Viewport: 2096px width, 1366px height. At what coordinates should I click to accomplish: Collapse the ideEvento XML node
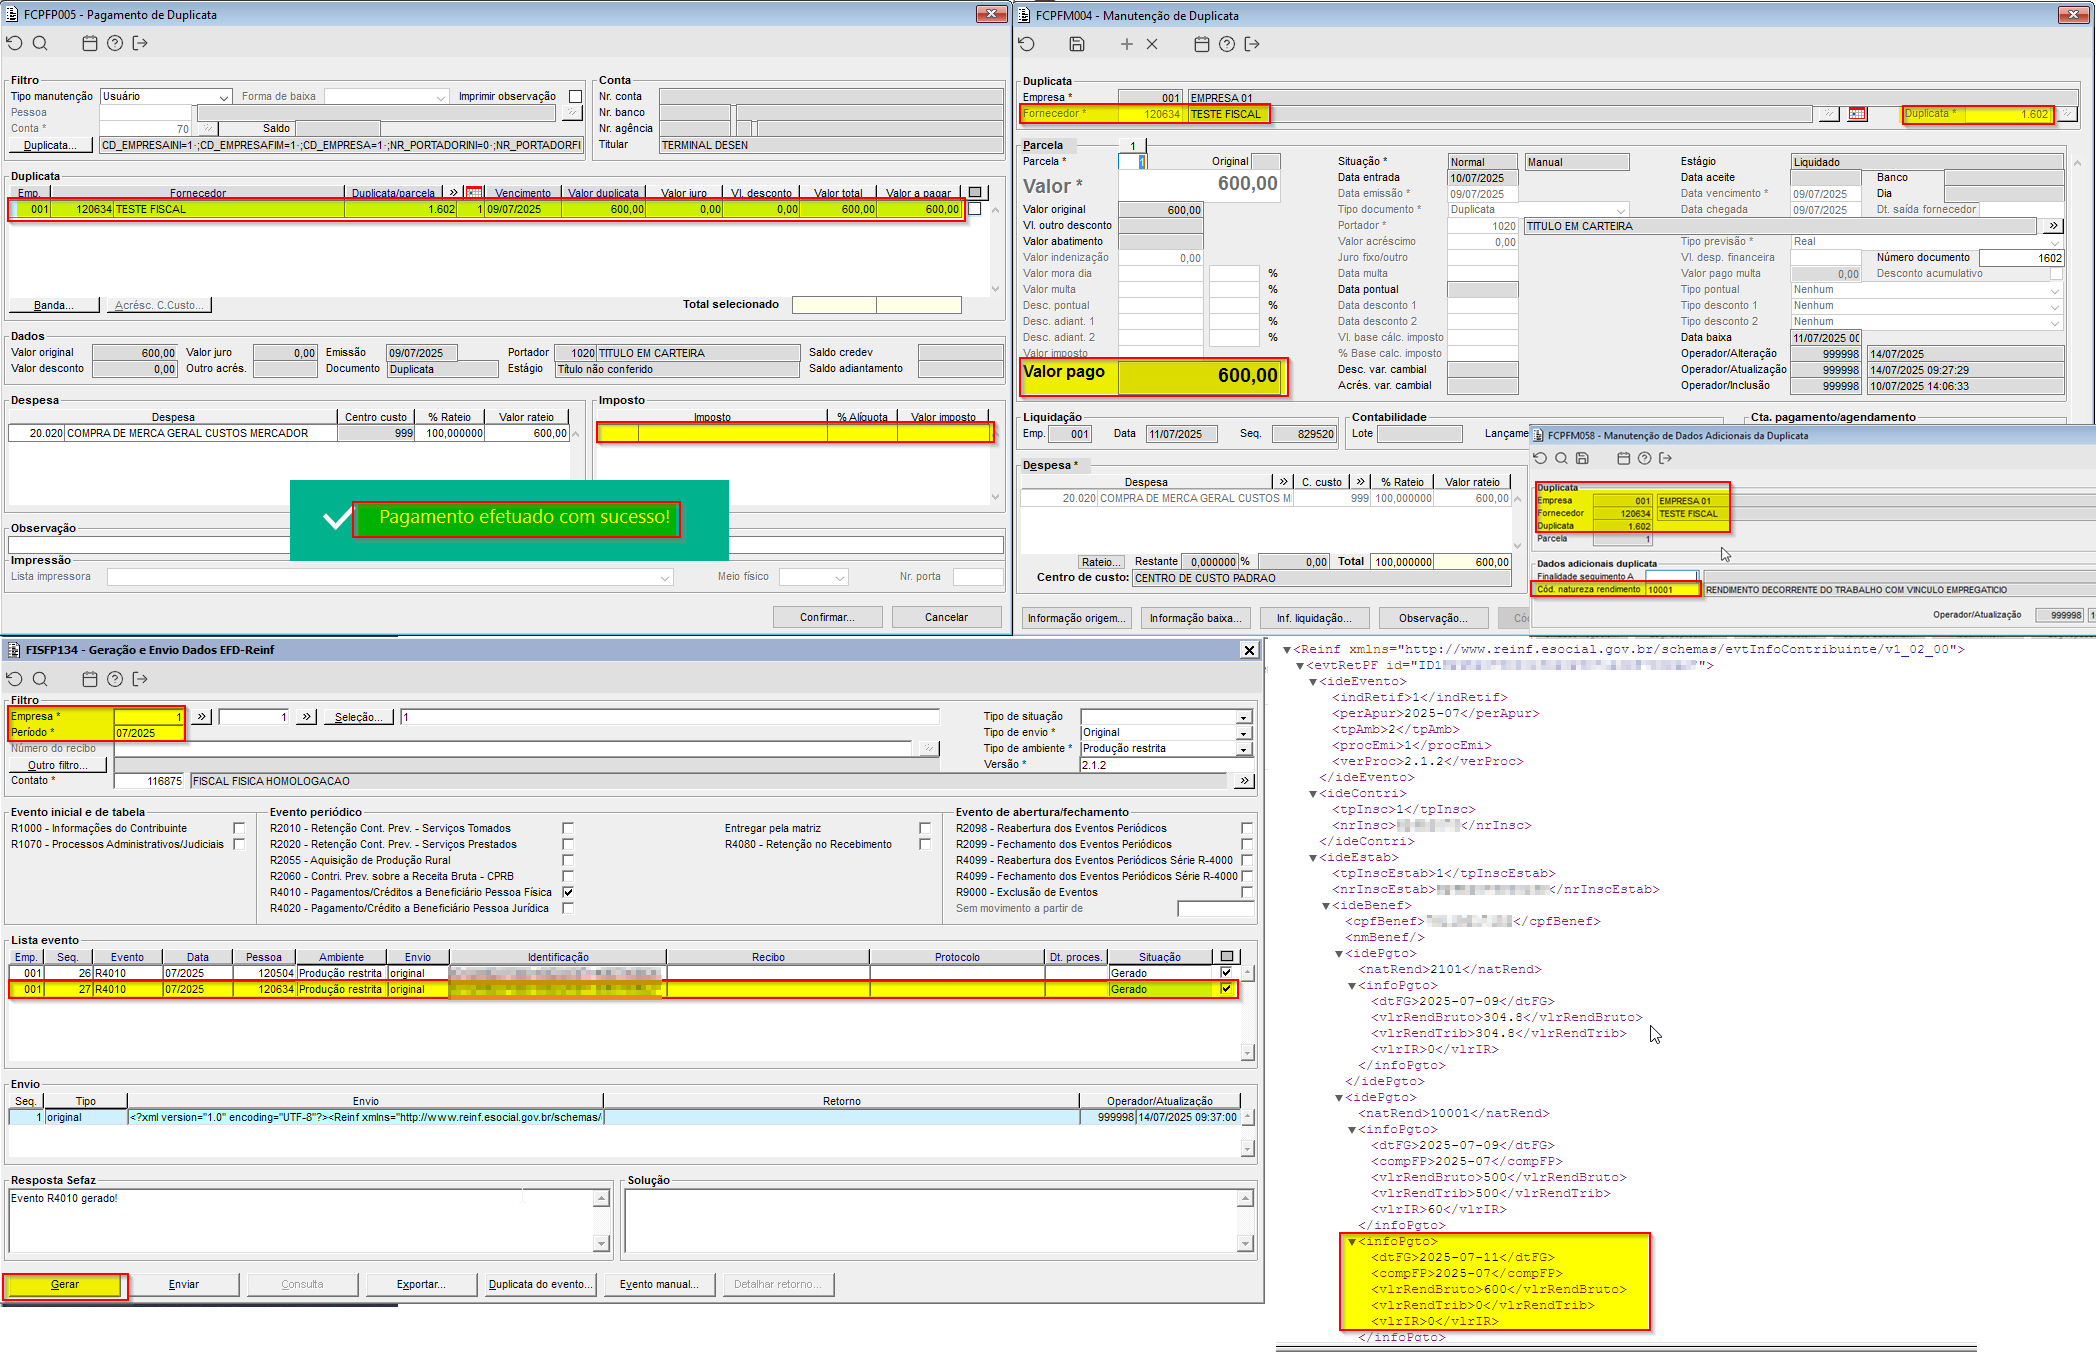coord(1313,682)
